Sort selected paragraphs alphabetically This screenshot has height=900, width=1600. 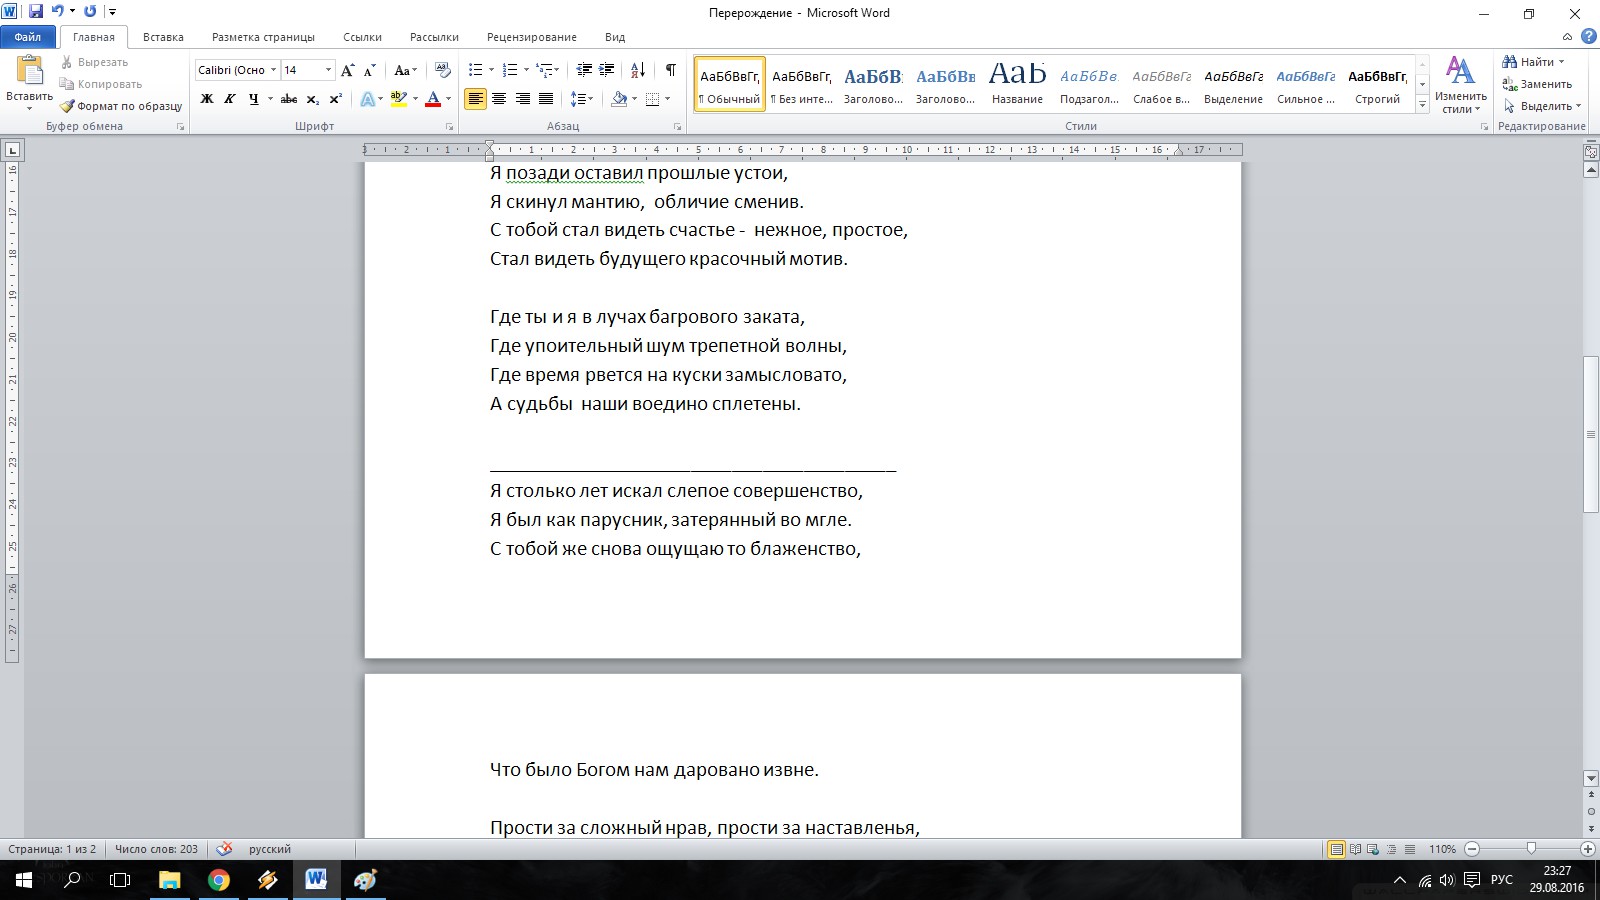[x=638, y=70]
